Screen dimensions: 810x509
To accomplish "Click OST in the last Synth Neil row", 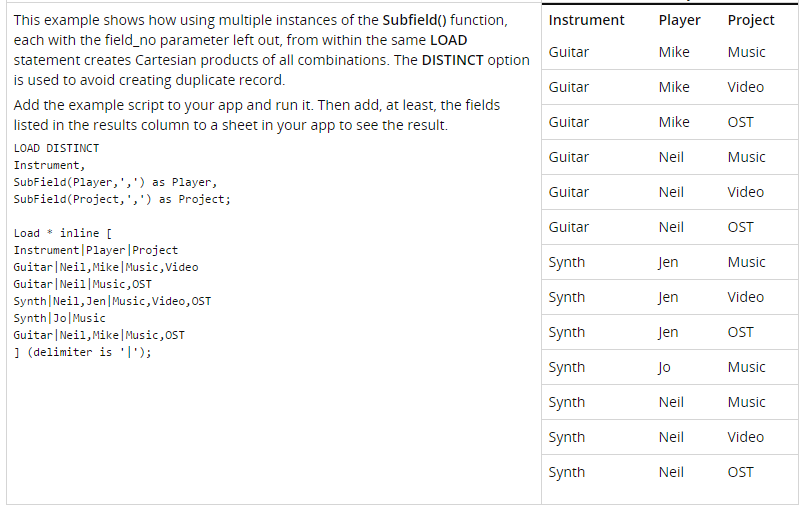I will pos(740,472).
